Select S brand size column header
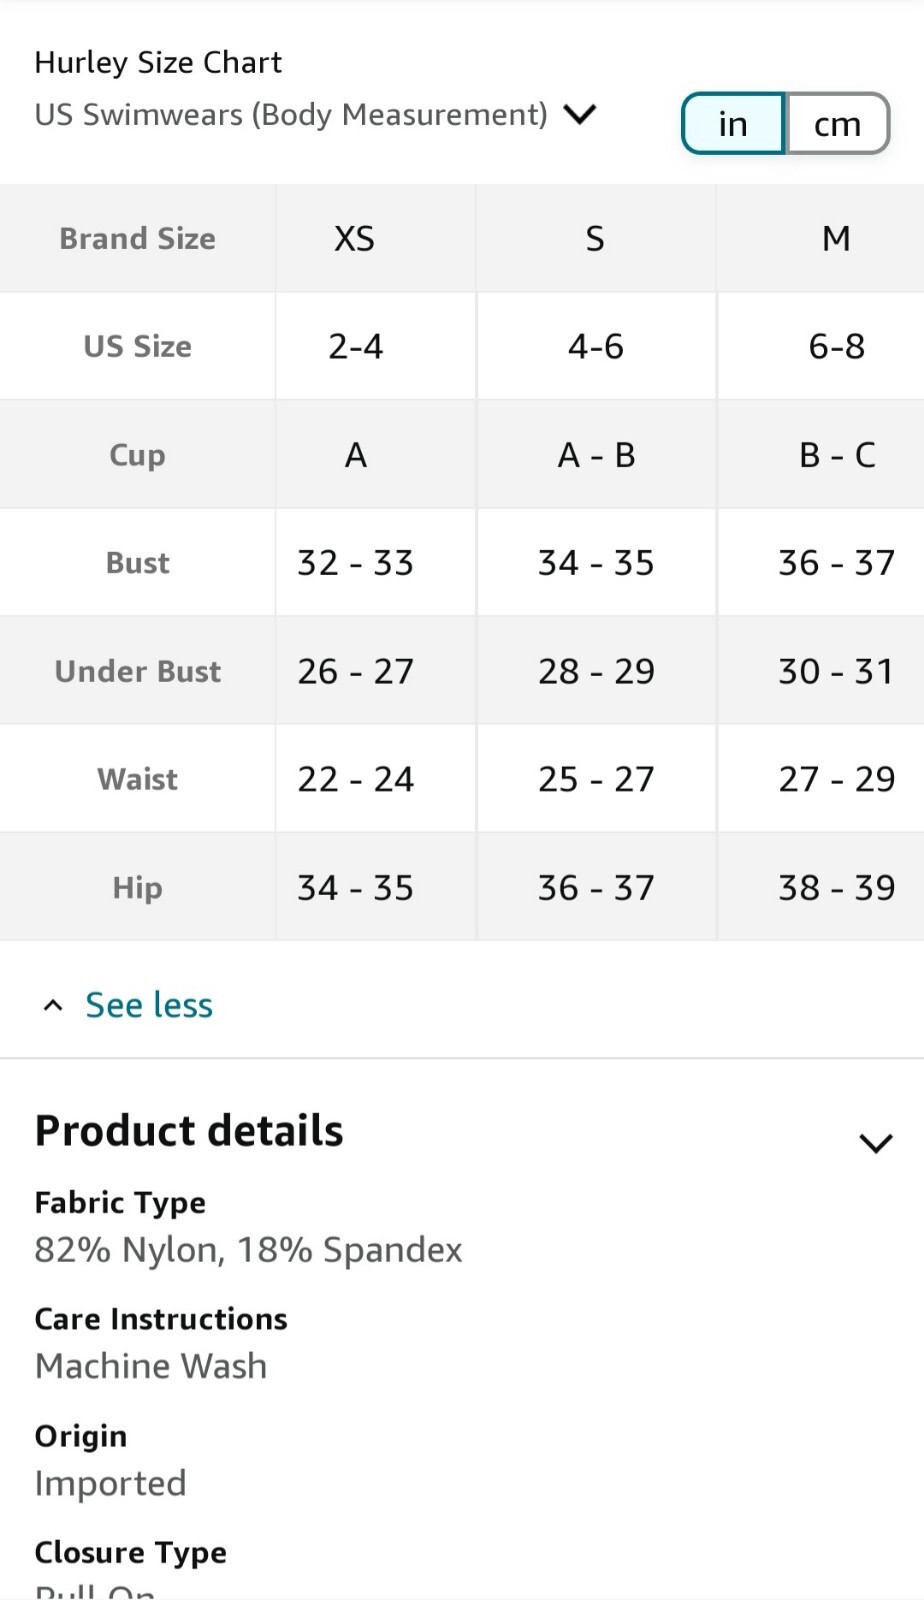The height and width of the screenshot is (1600, 924). coord(595,239)
